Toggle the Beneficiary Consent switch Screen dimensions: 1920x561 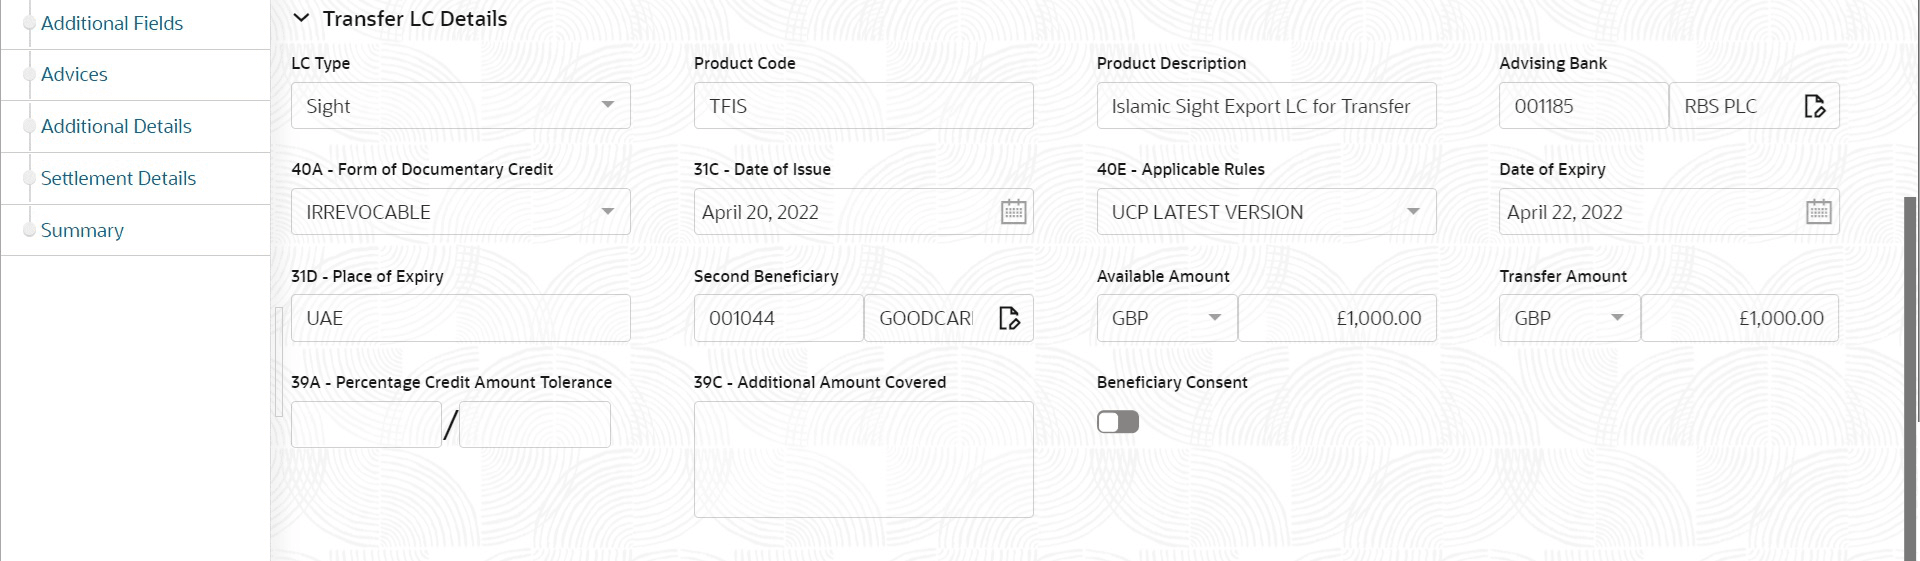[1117, 422]
